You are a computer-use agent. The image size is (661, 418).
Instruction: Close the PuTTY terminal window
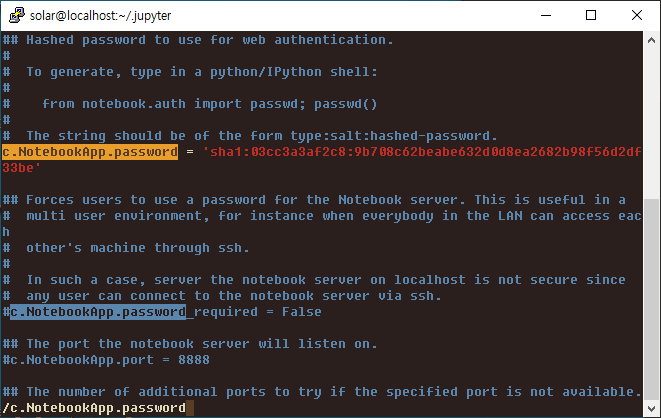pyautogui.click(x=637, y=16)
